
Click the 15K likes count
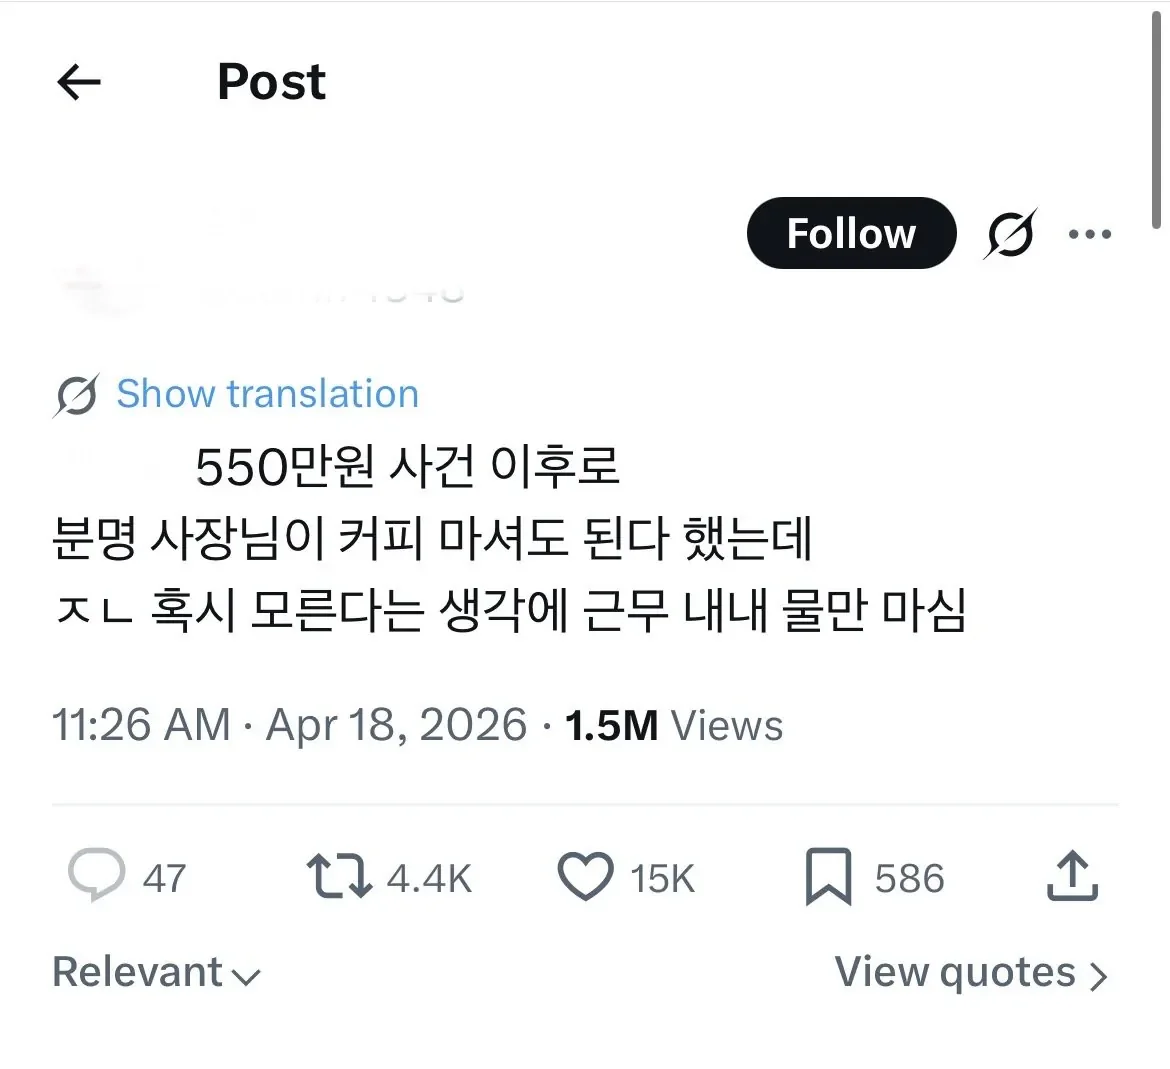tap(662, 879)
